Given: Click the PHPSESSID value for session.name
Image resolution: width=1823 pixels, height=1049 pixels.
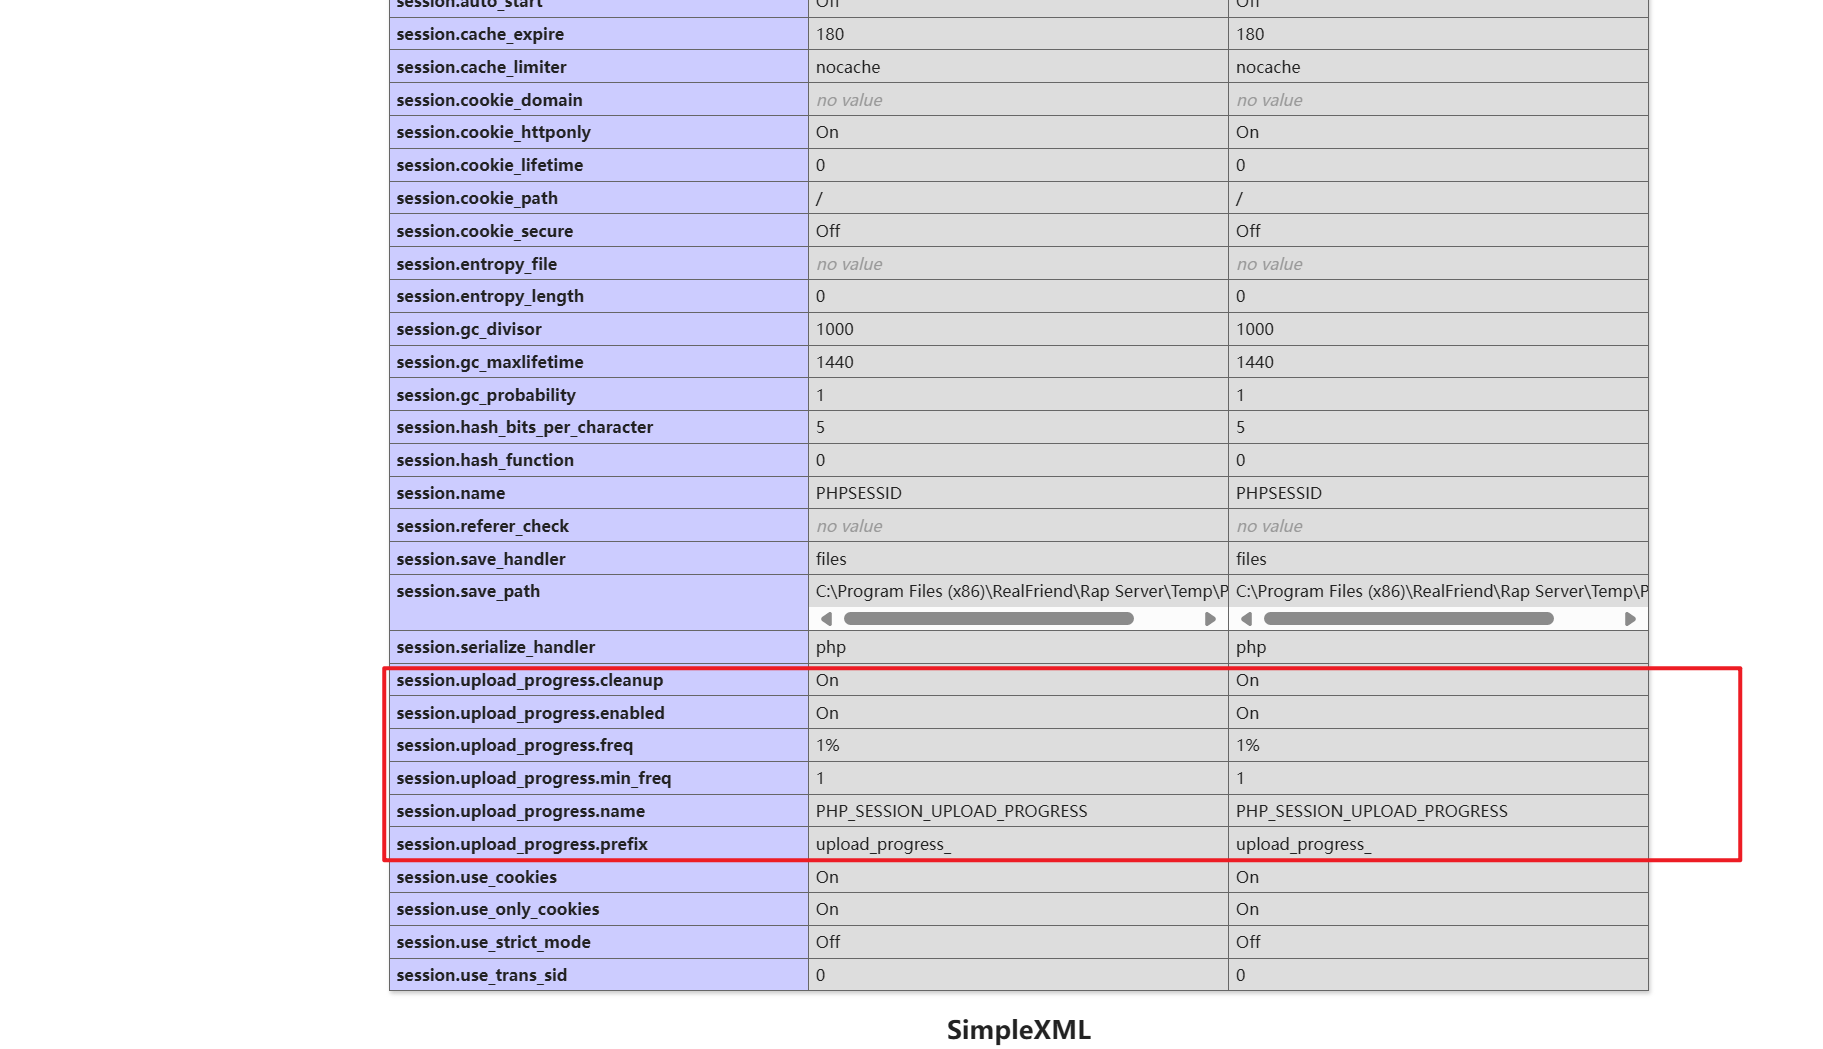Looking at the screenshot, I should click(859, 492).
